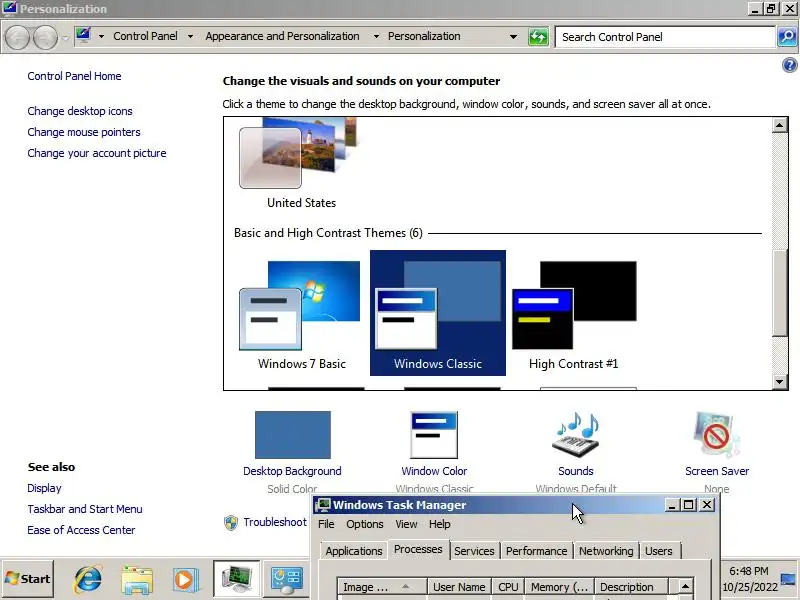Launch Internet Explorer from taskbar
Image resolution: width=800 pixels, height=600 pixels.
[x=88, y=579]
